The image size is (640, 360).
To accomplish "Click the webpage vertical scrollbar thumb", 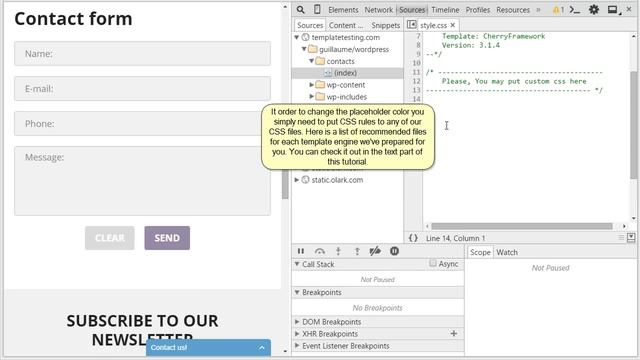I will coord(285,184).
